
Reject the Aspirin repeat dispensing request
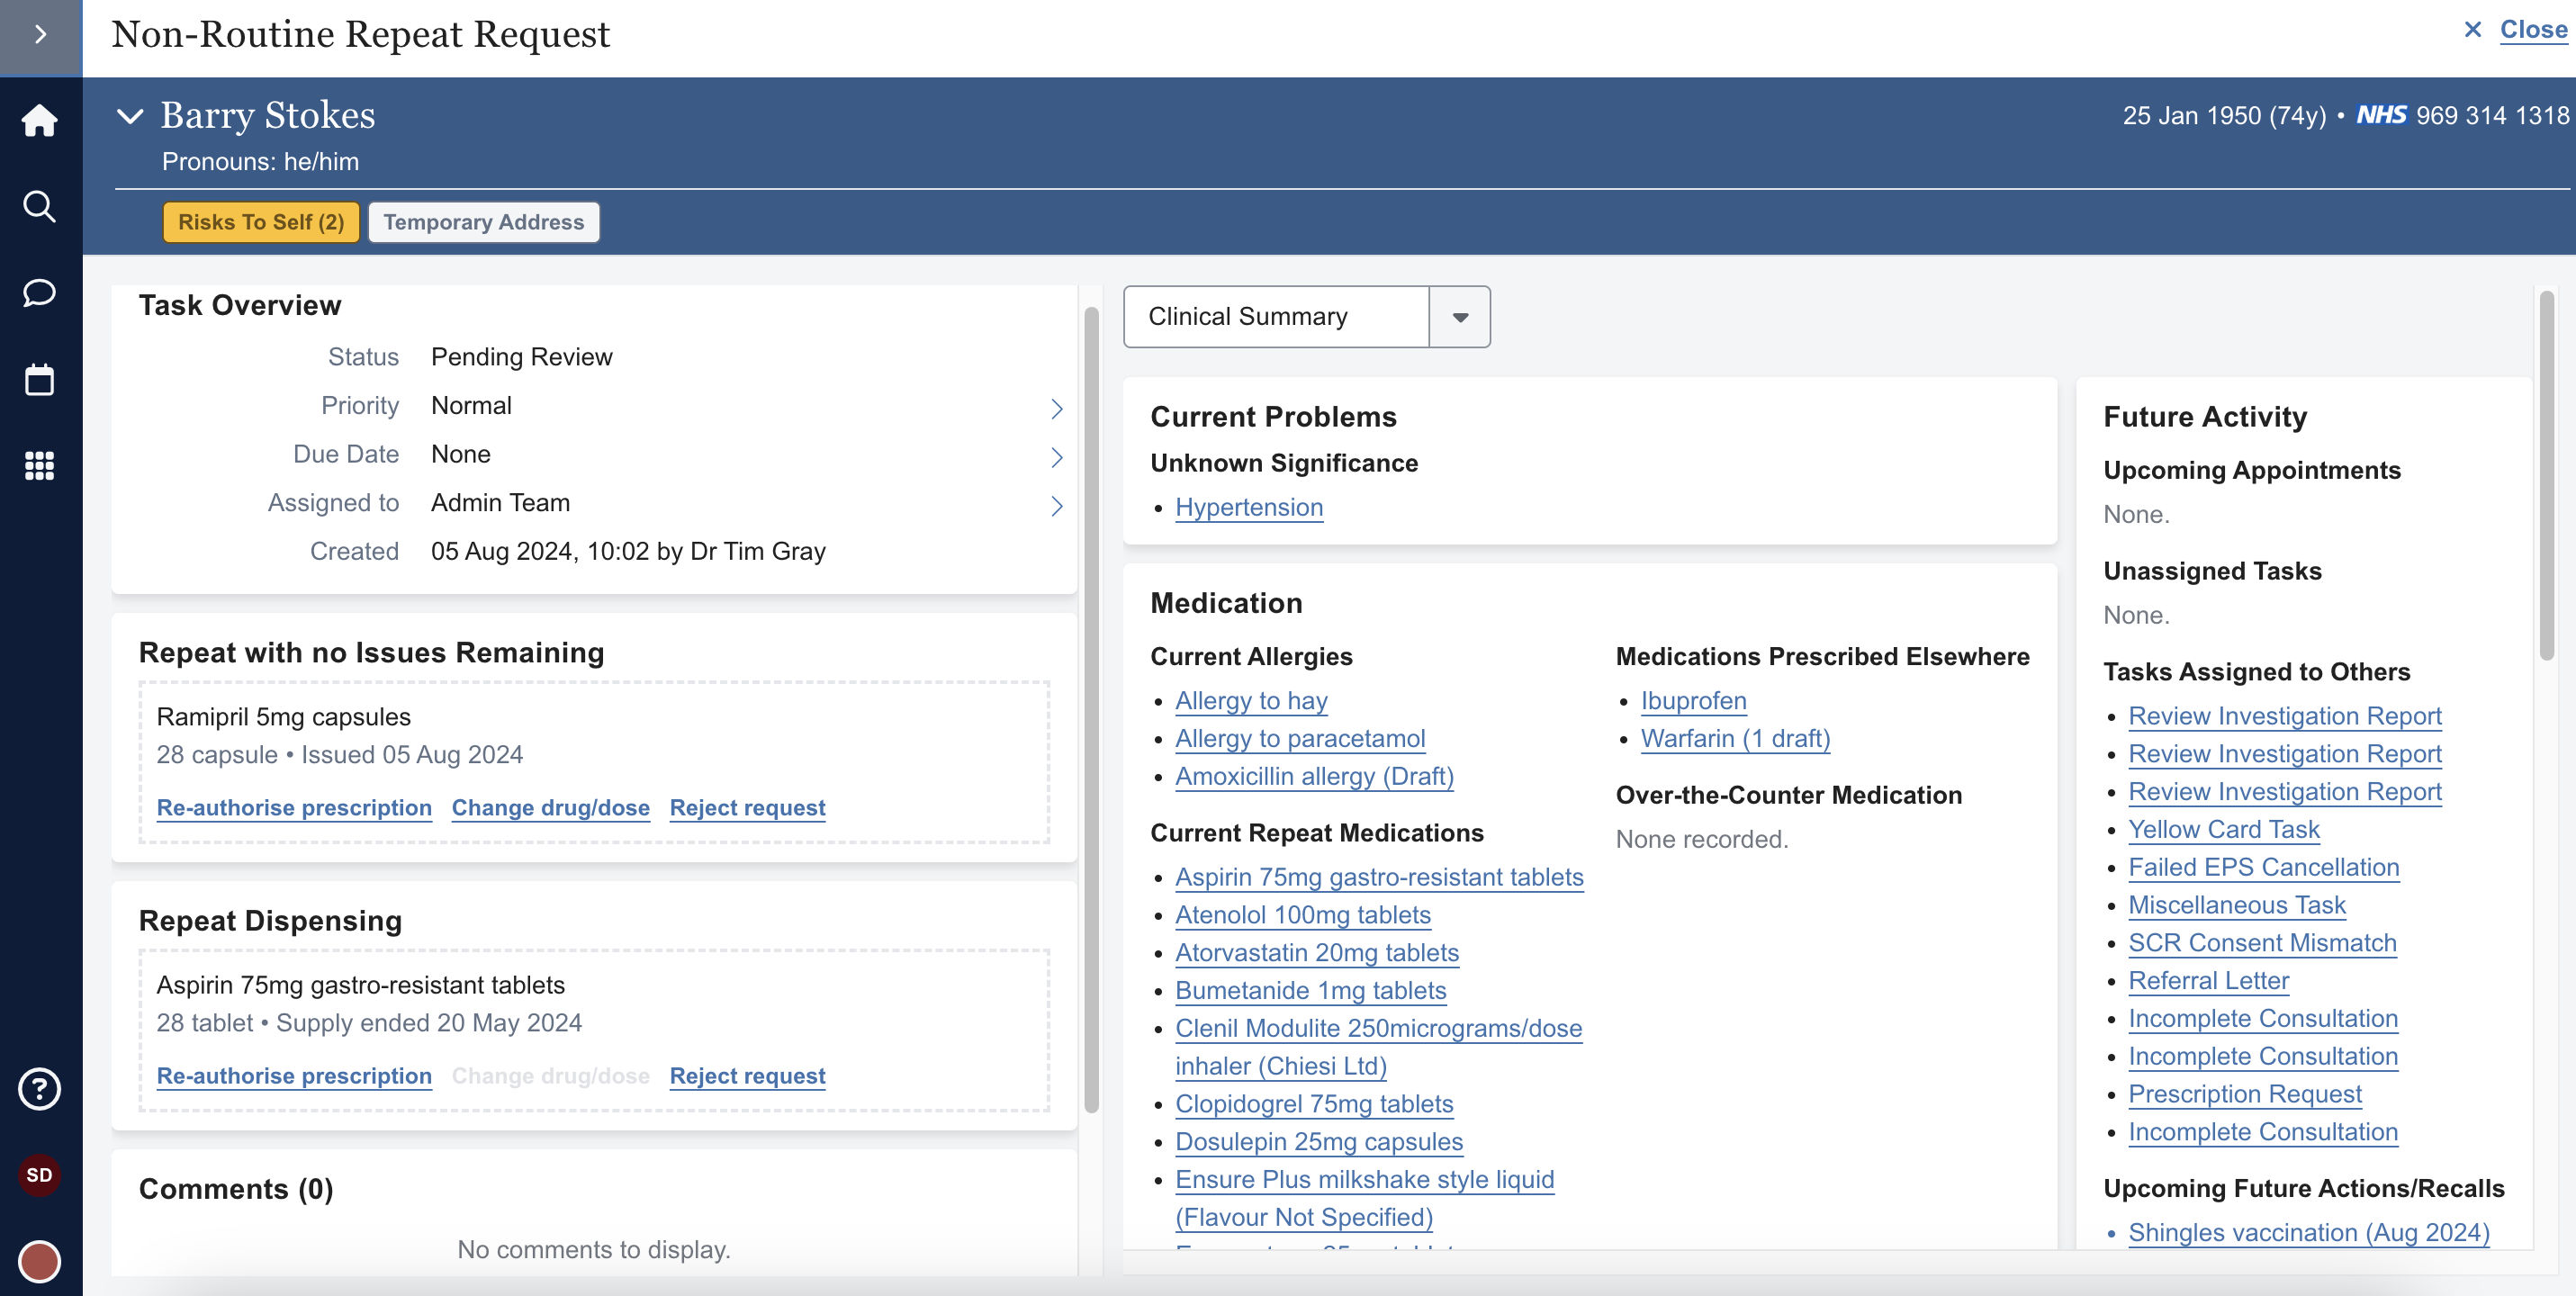point(747,1076)
